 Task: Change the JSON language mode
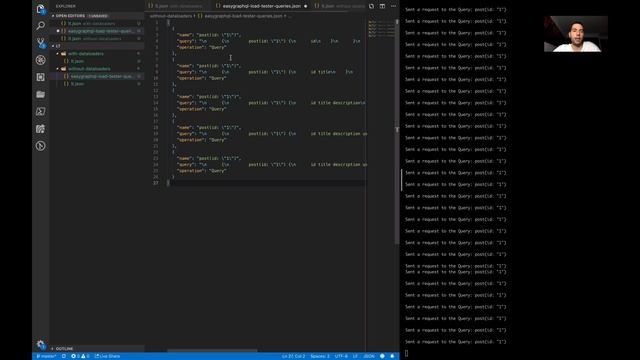coord(369,356)
